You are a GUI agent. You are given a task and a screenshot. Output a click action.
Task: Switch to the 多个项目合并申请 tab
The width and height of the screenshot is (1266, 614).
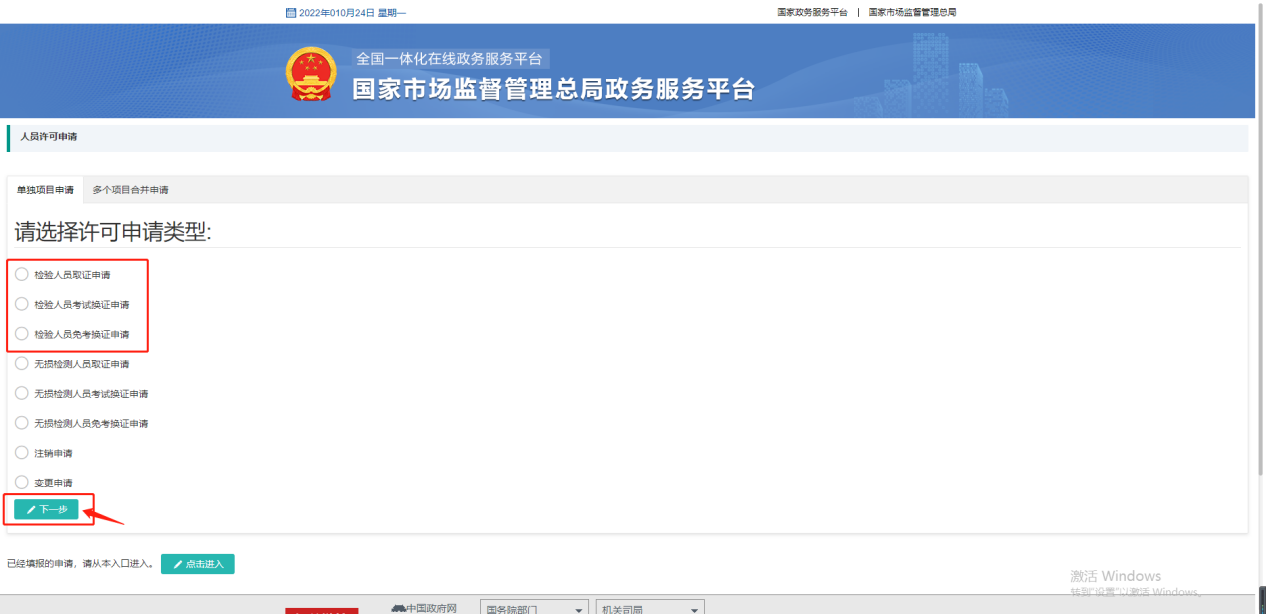point(130,190)
